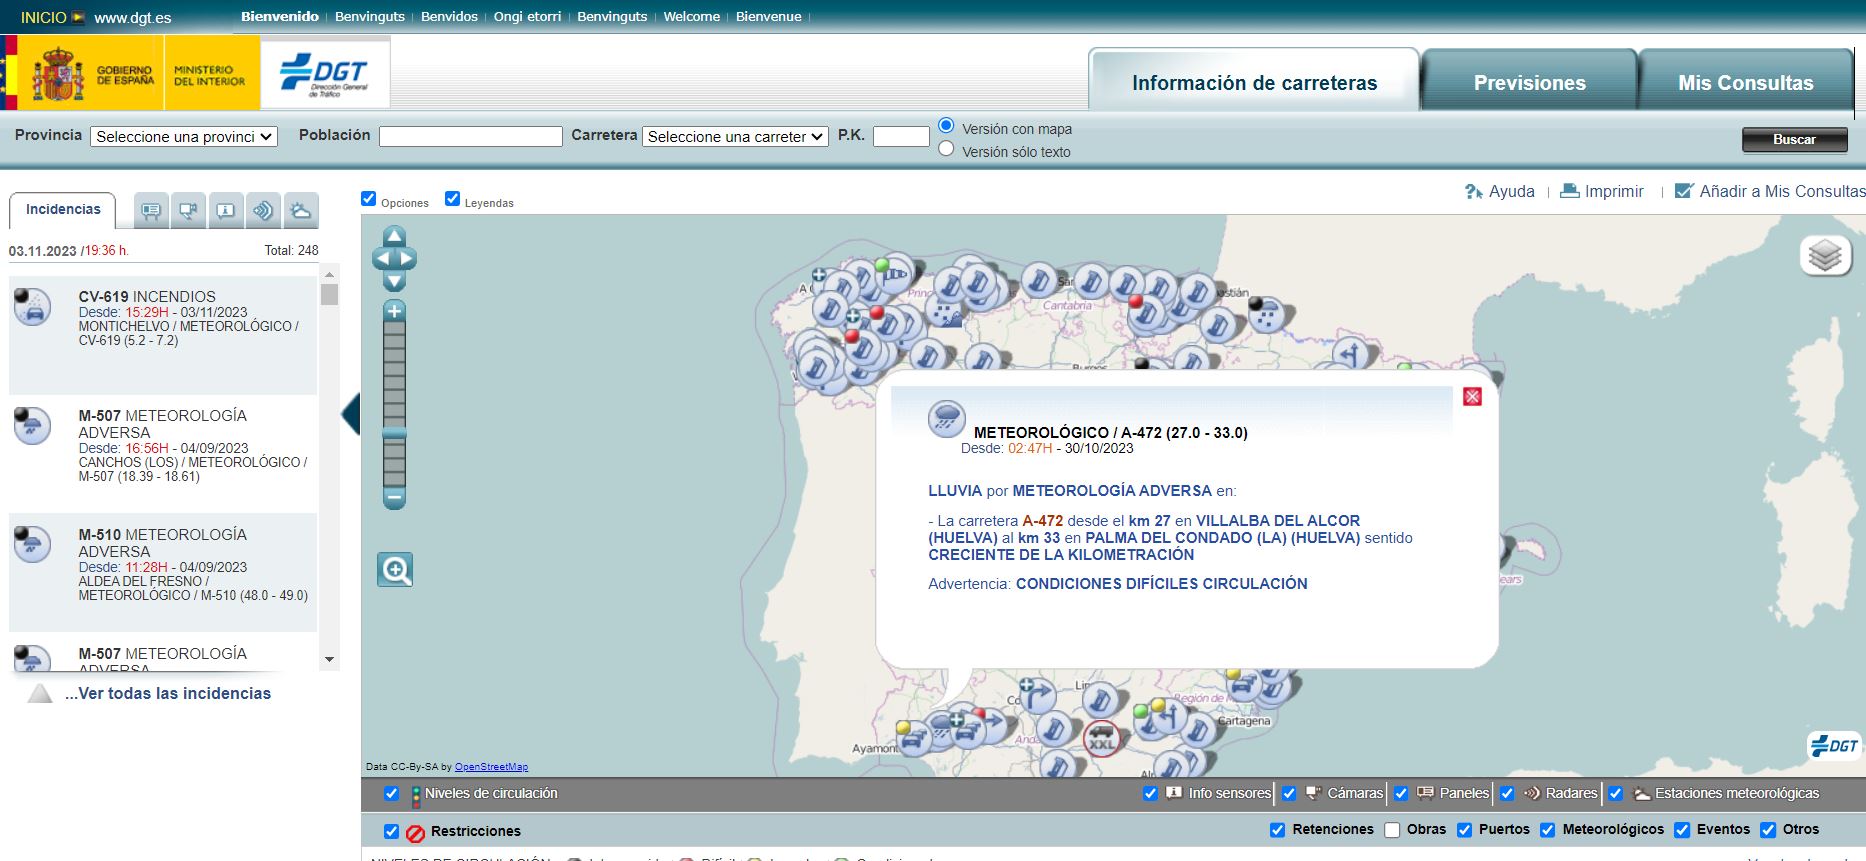This screenshot has width=1866, height=861.
Task: Close the A-472 incident popup
Action: pos(1472,397)
